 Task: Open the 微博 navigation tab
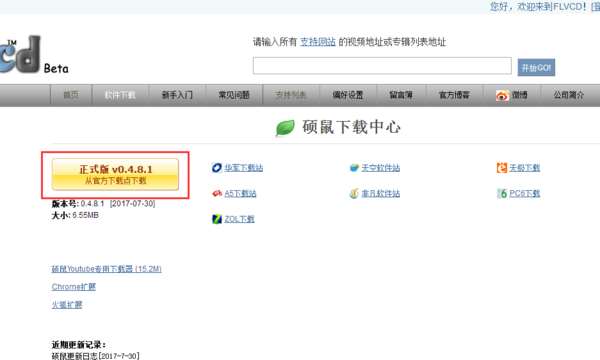click(512, 95)
